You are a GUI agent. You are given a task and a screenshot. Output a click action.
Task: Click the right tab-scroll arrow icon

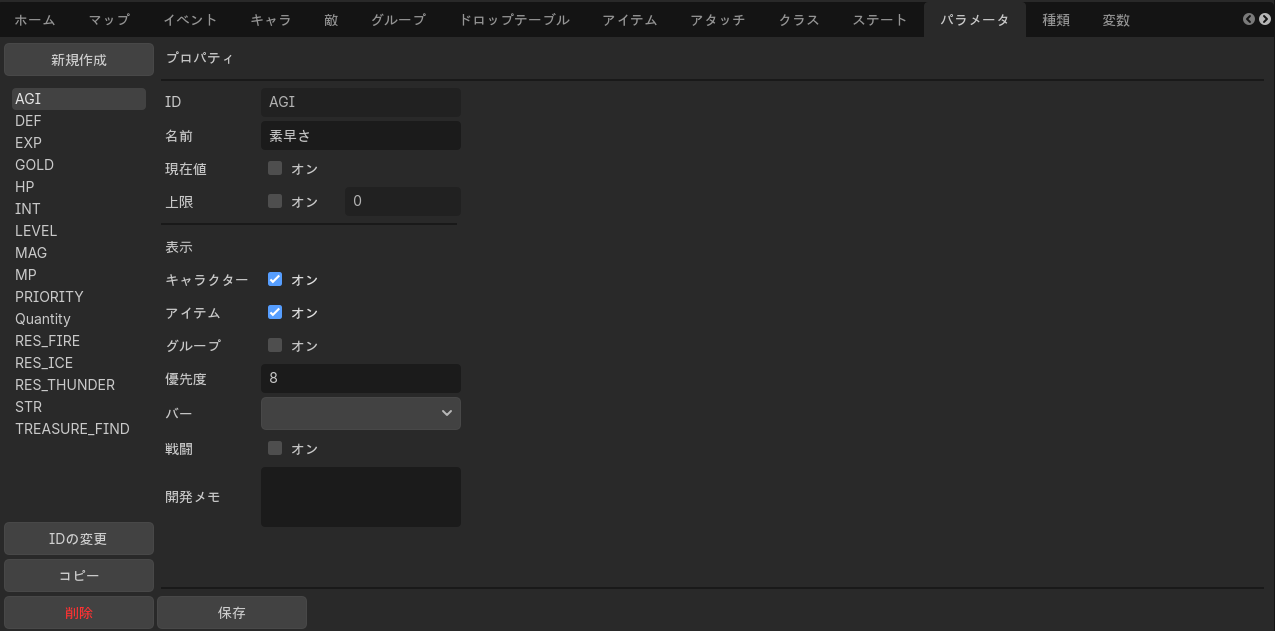click(x=1264, y=19)
